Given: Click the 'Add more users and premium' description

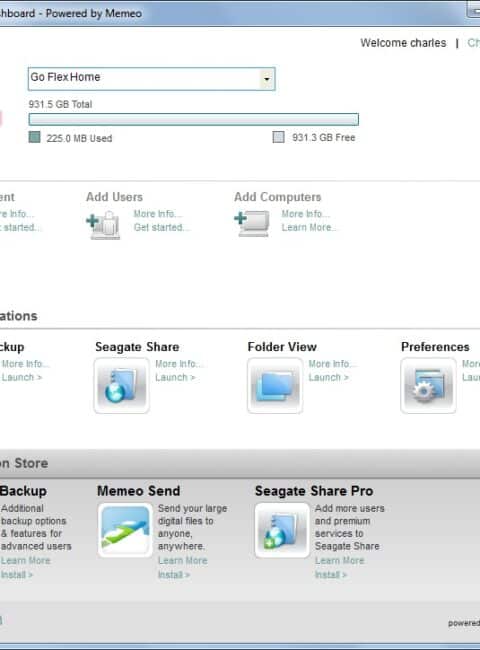Looking at the screenshot, I should point(349,527).
